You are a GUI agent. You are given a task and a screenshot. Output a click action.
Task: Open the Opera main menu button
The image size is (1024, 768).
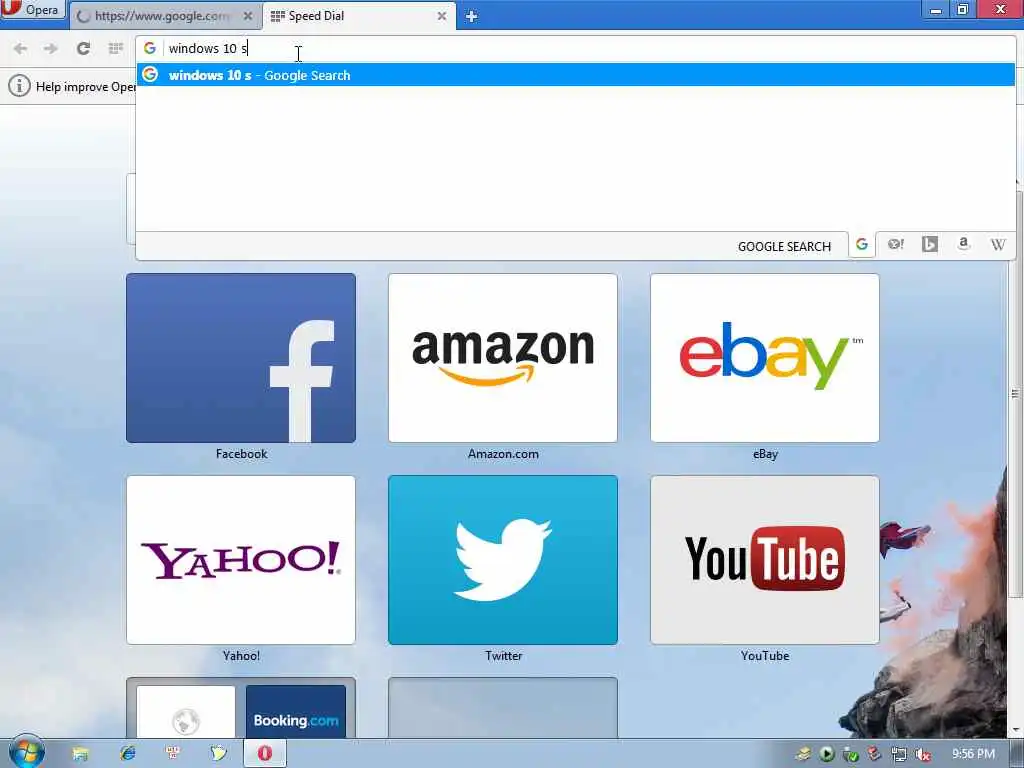(33, 10)
